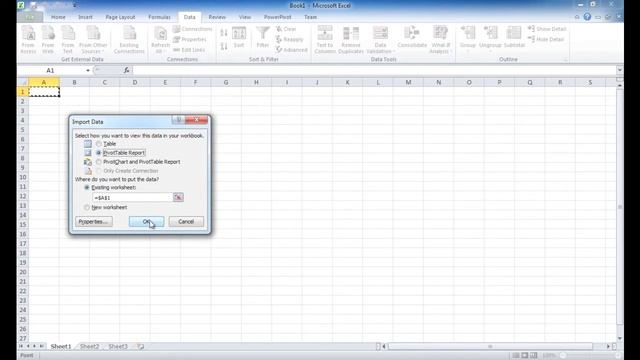Switch to the View tab
Screen dimensions: 640x360
[x=245, y=17]
